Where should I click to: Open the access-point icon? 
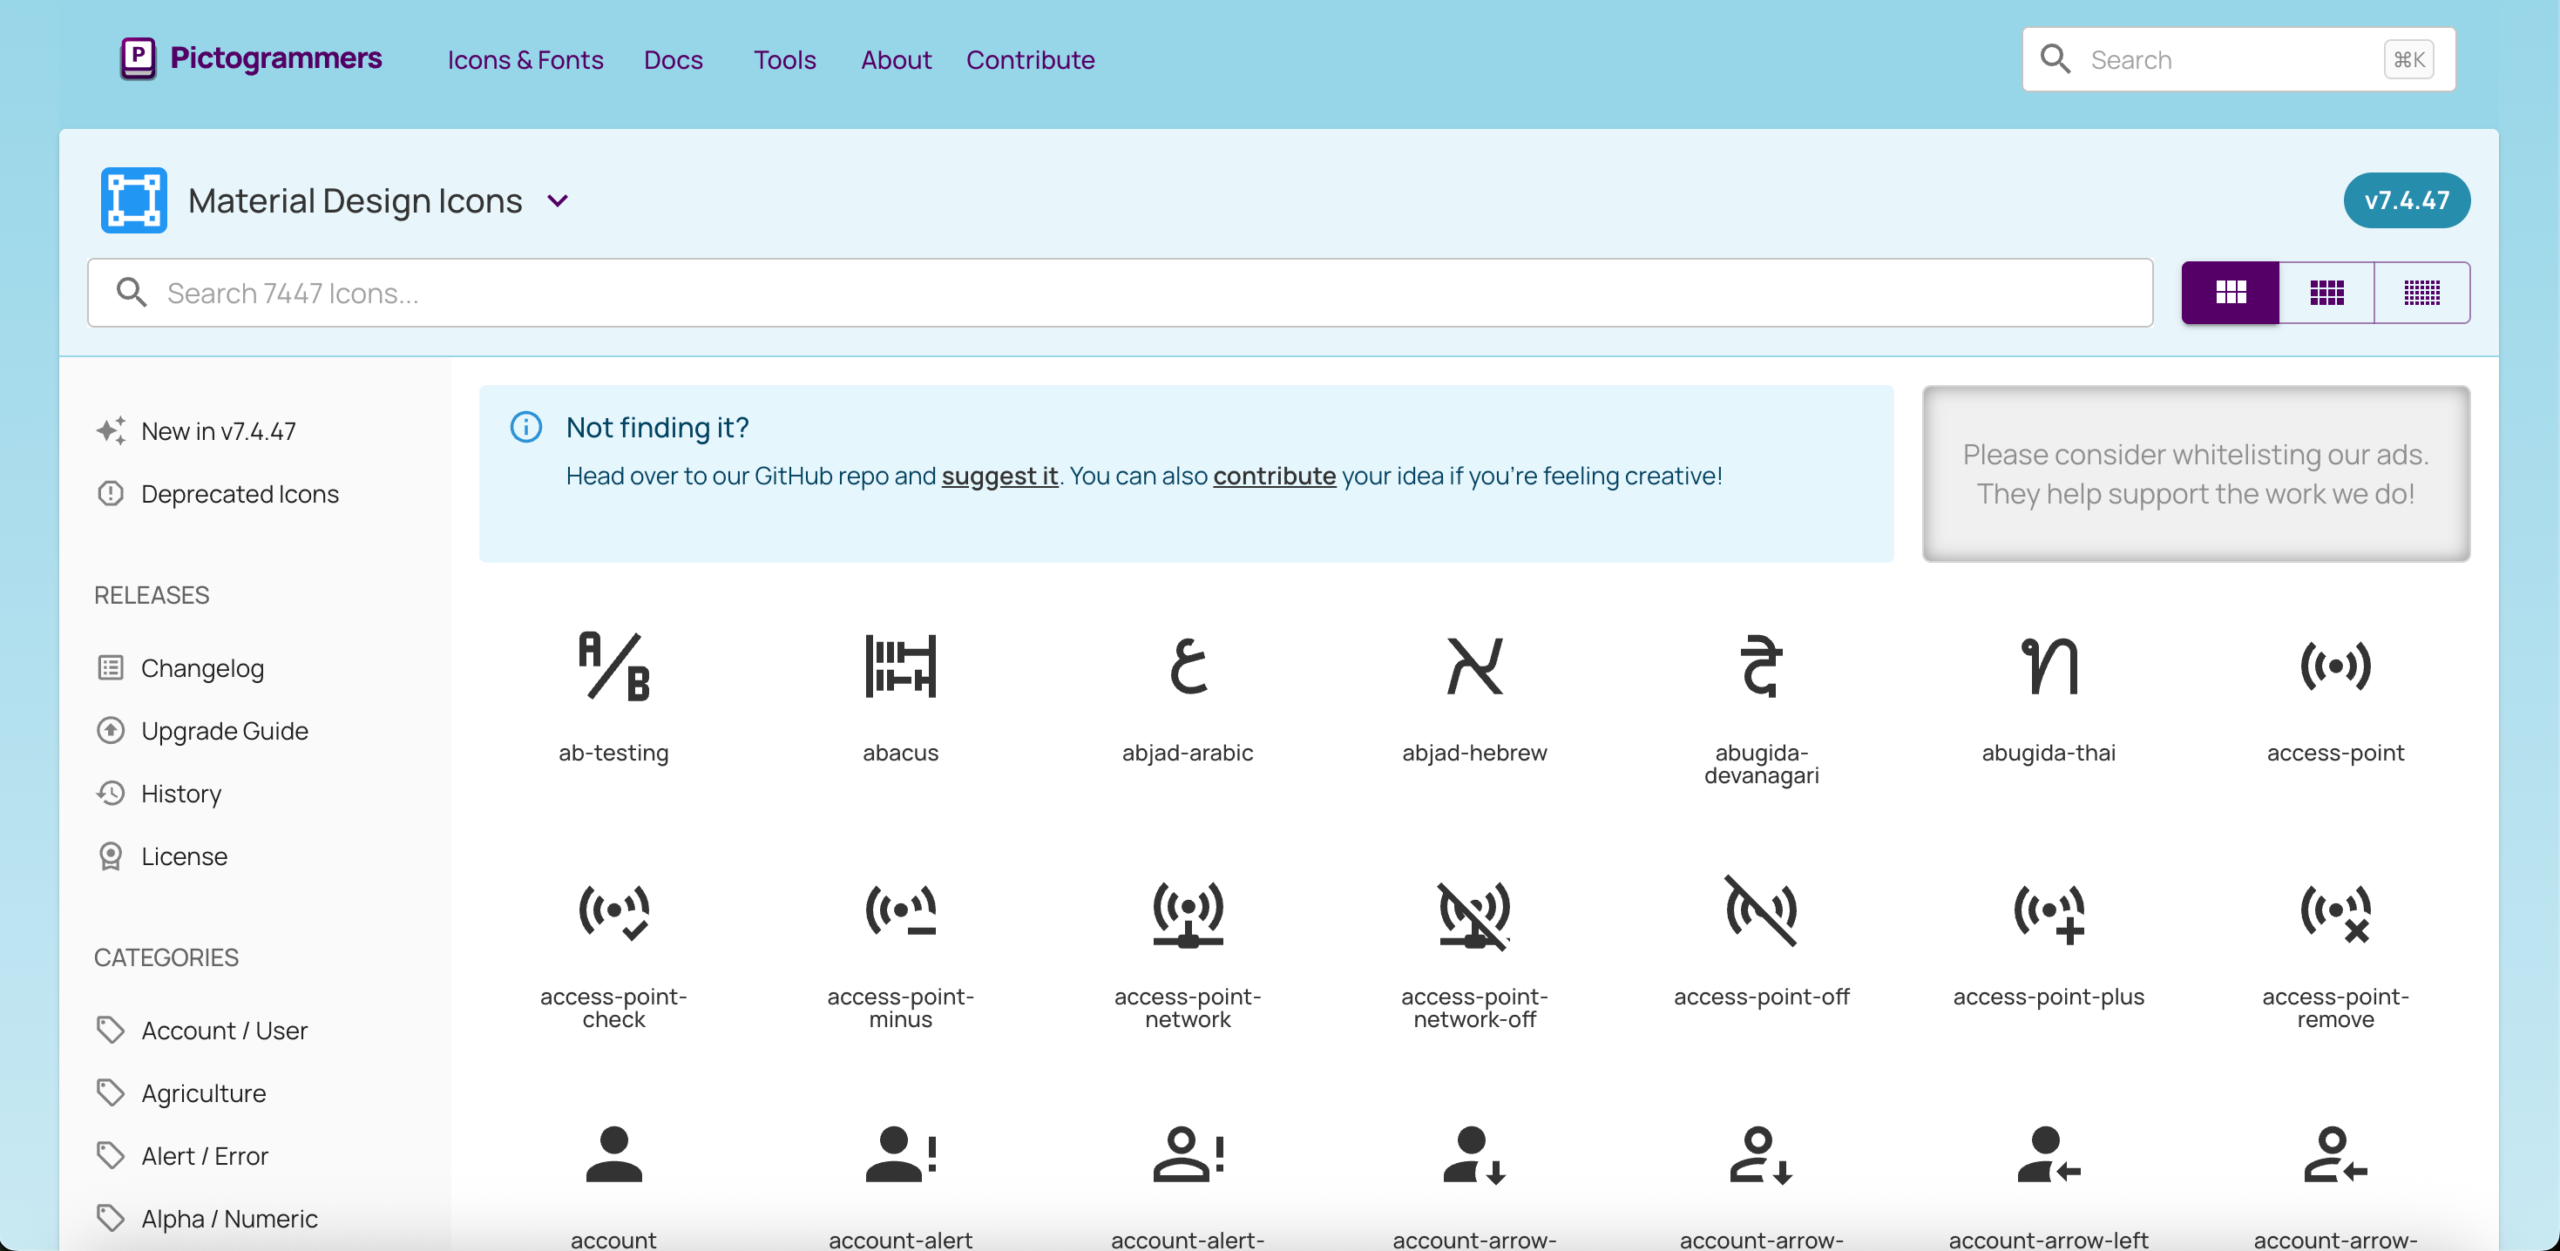click(2335, 666)
